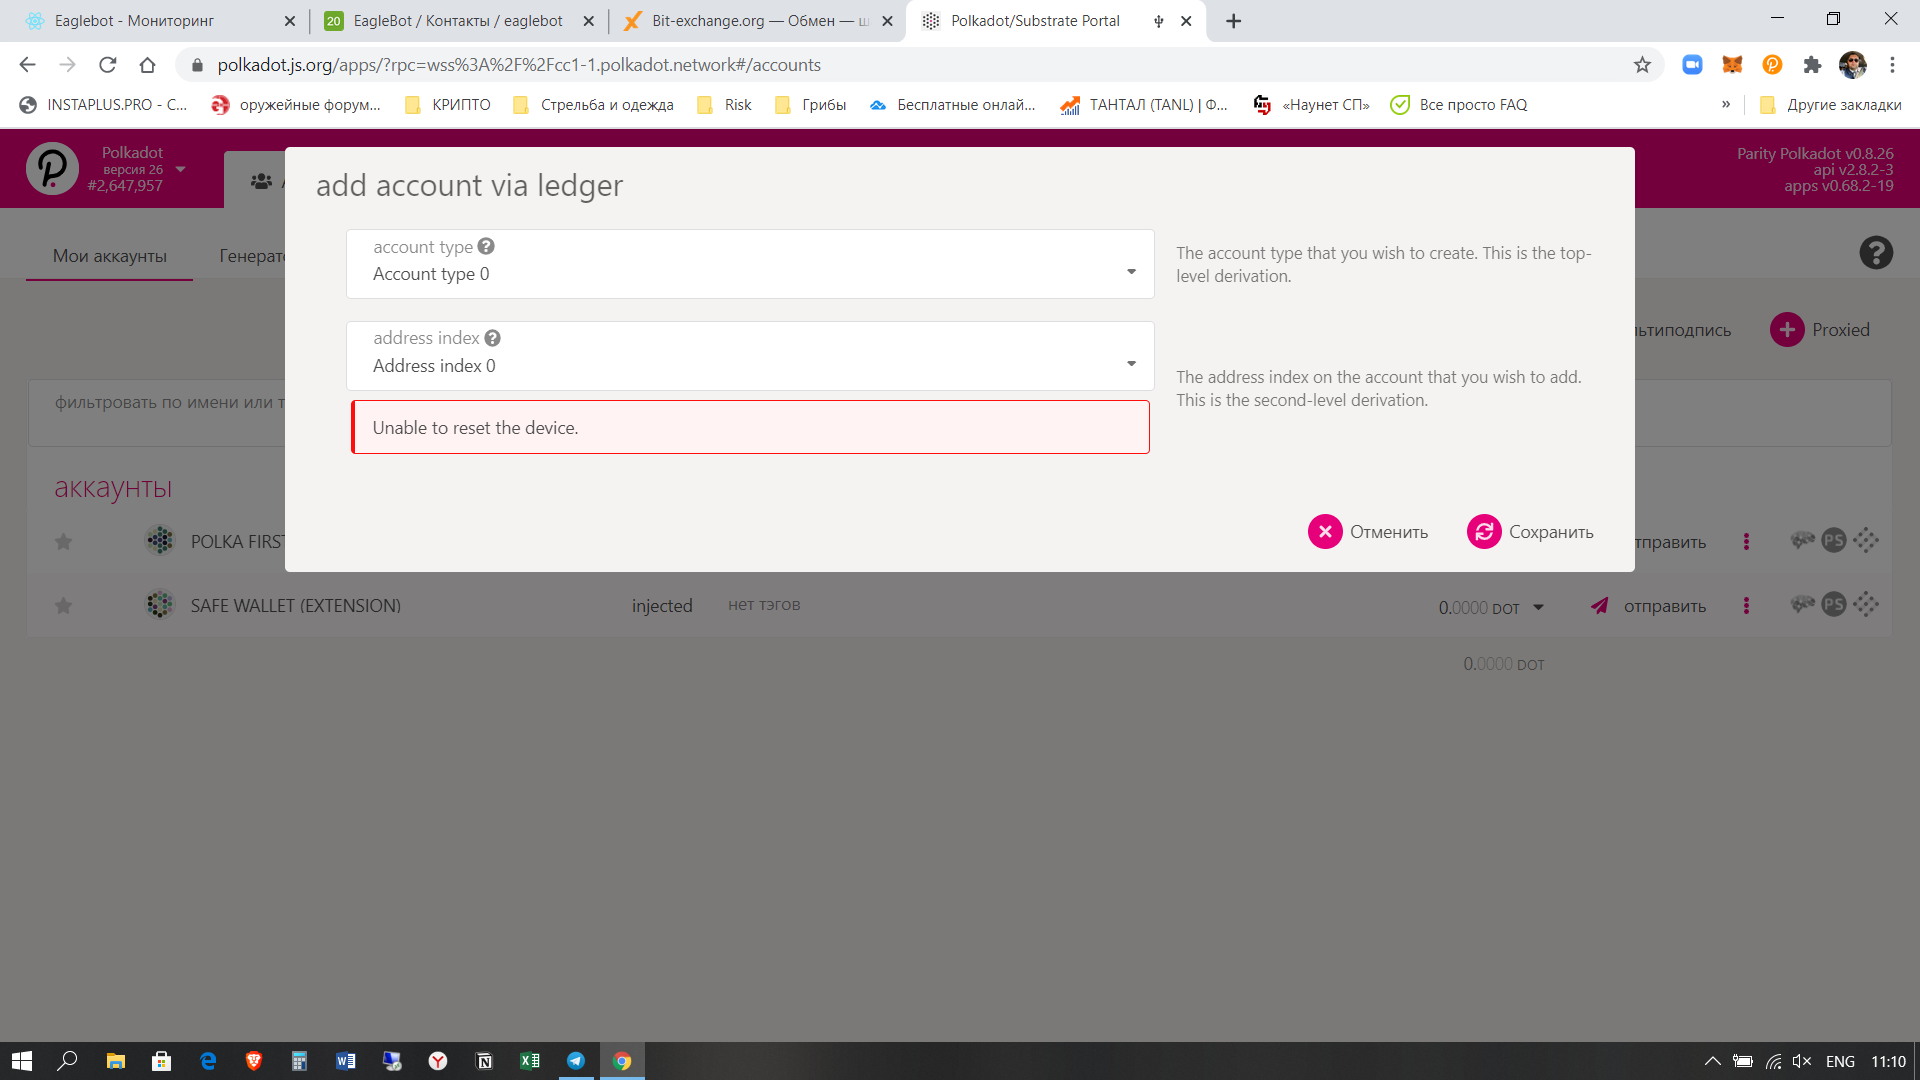Open Excel from the taskbar

pyautogui.click(x=530, y=1061)
